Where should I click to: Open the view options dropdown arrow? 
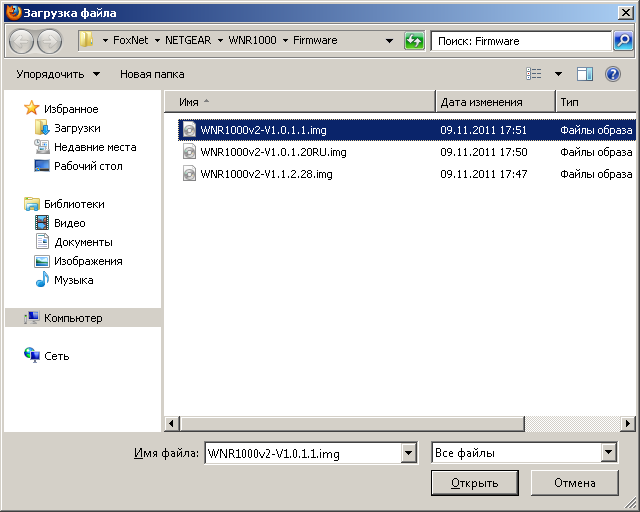point(558,74)
